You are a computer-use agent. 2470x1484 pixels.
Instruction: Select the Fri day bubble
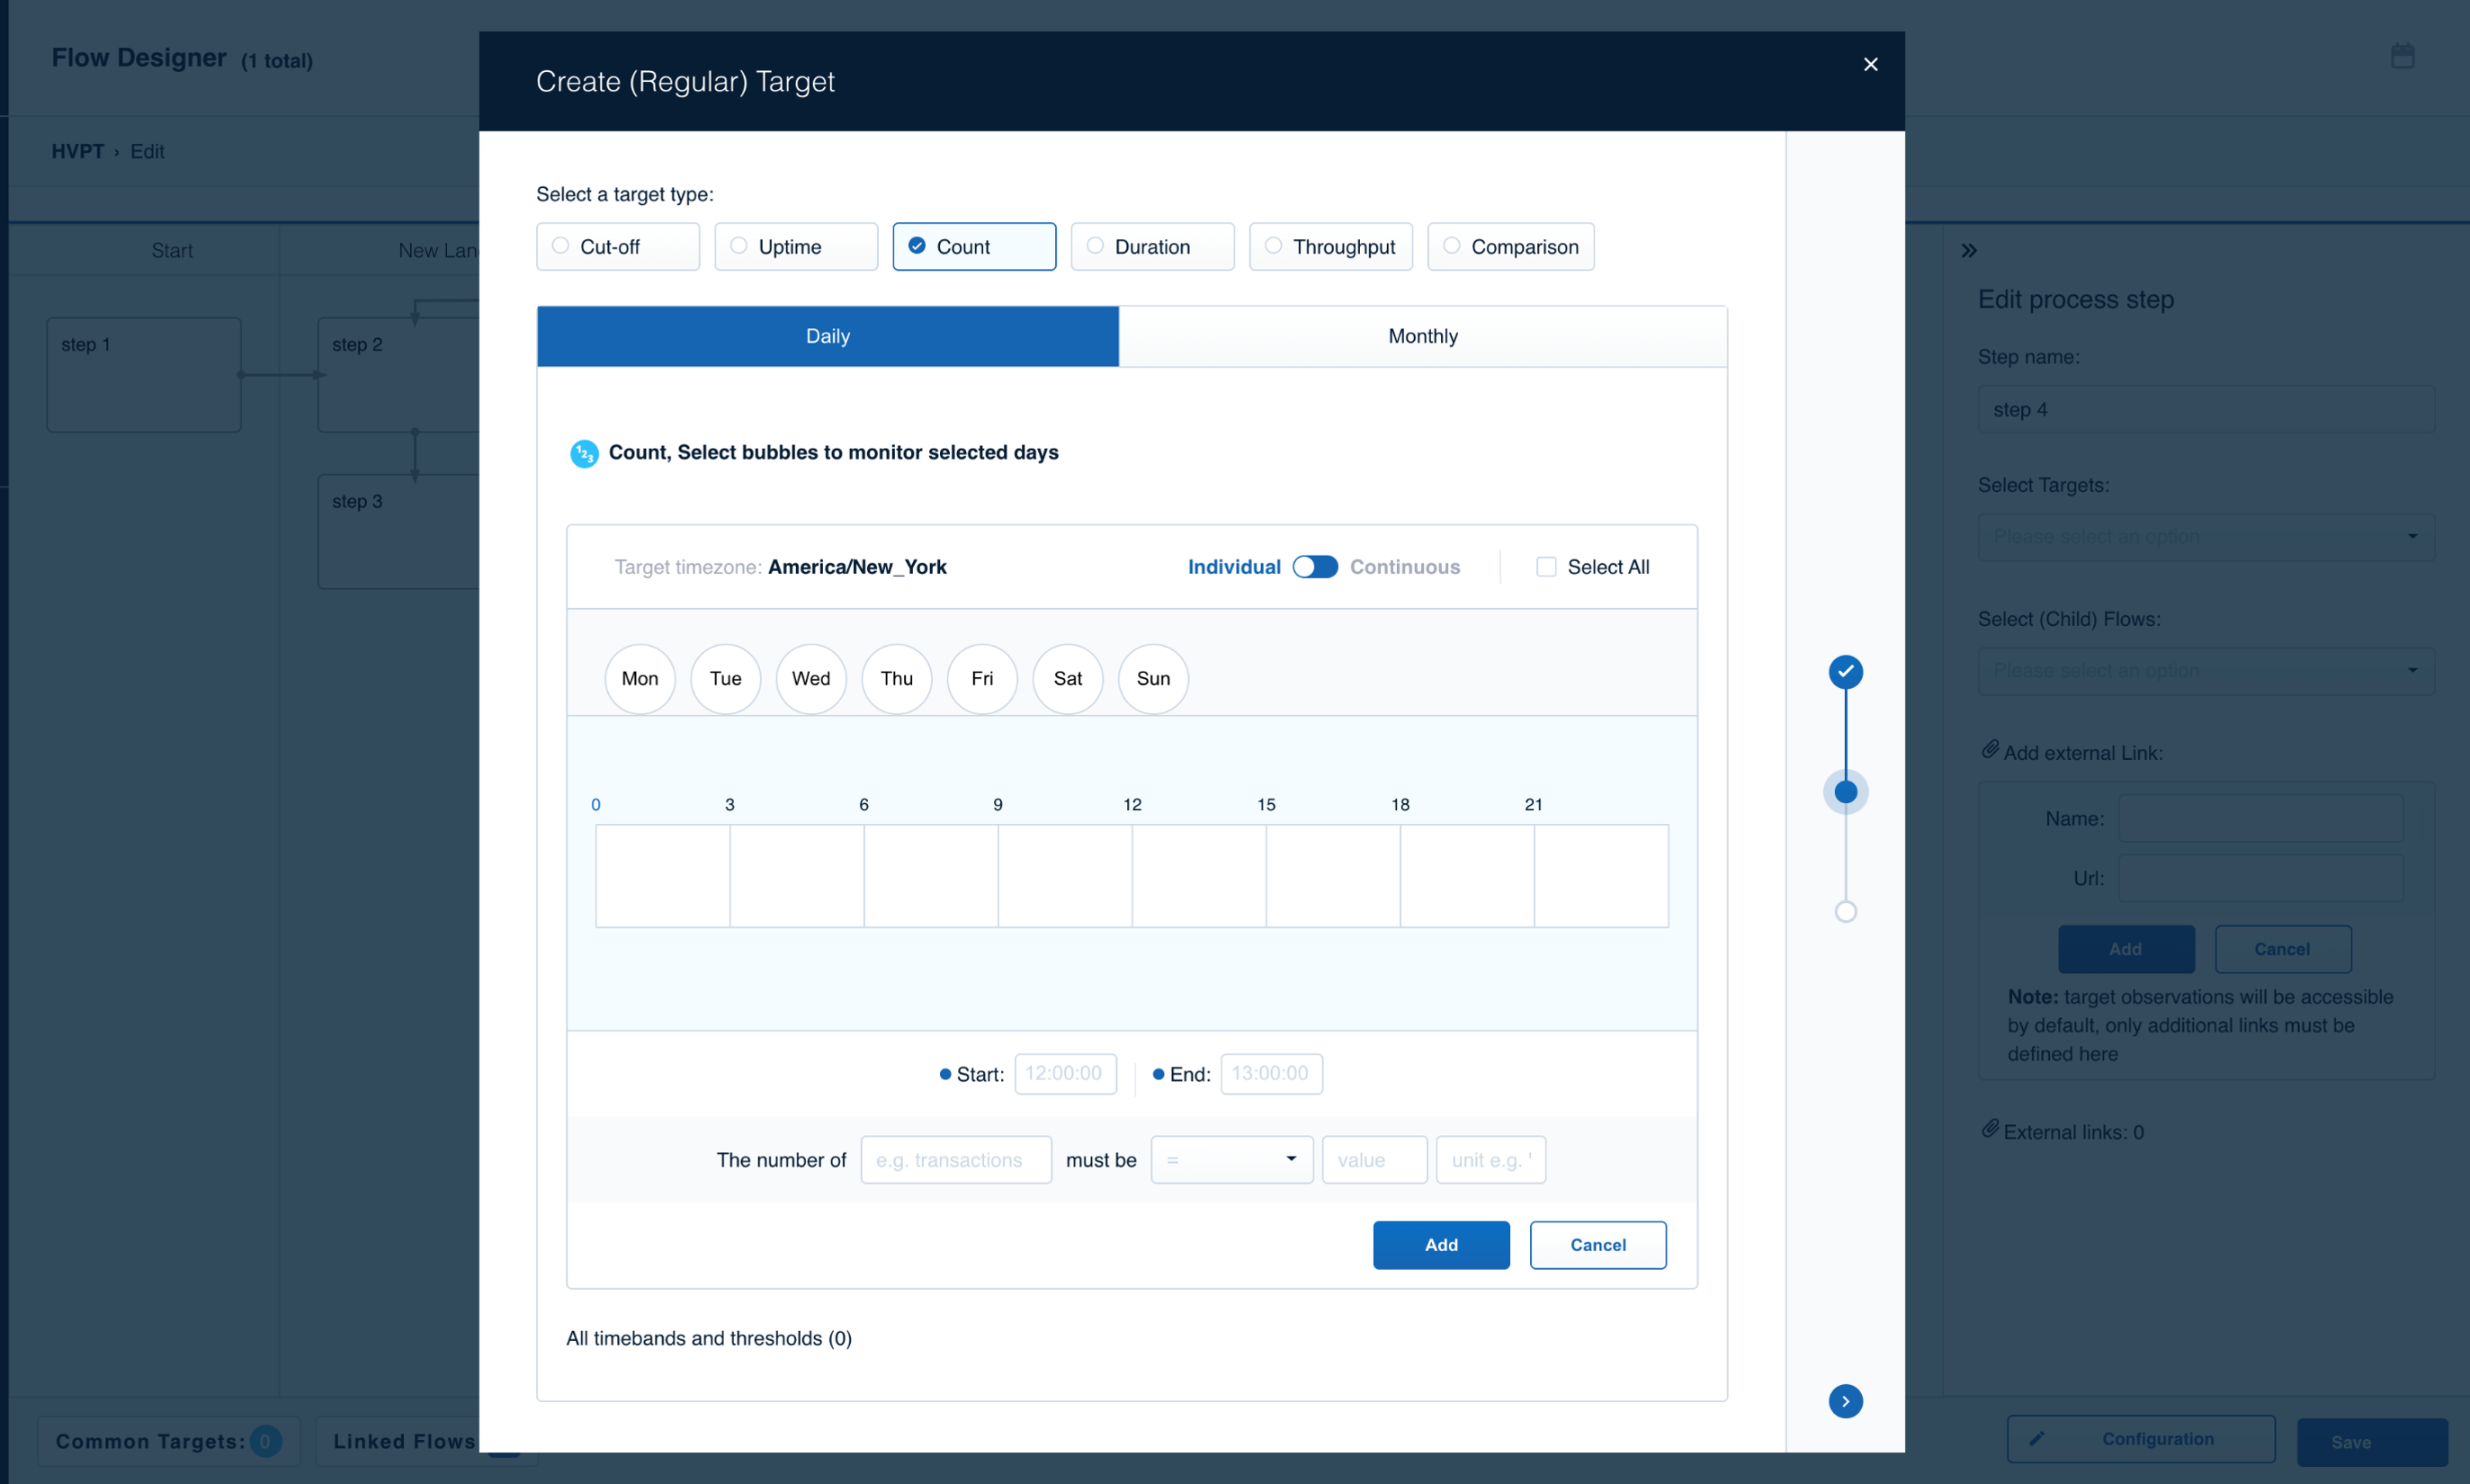tap(981, 679)
